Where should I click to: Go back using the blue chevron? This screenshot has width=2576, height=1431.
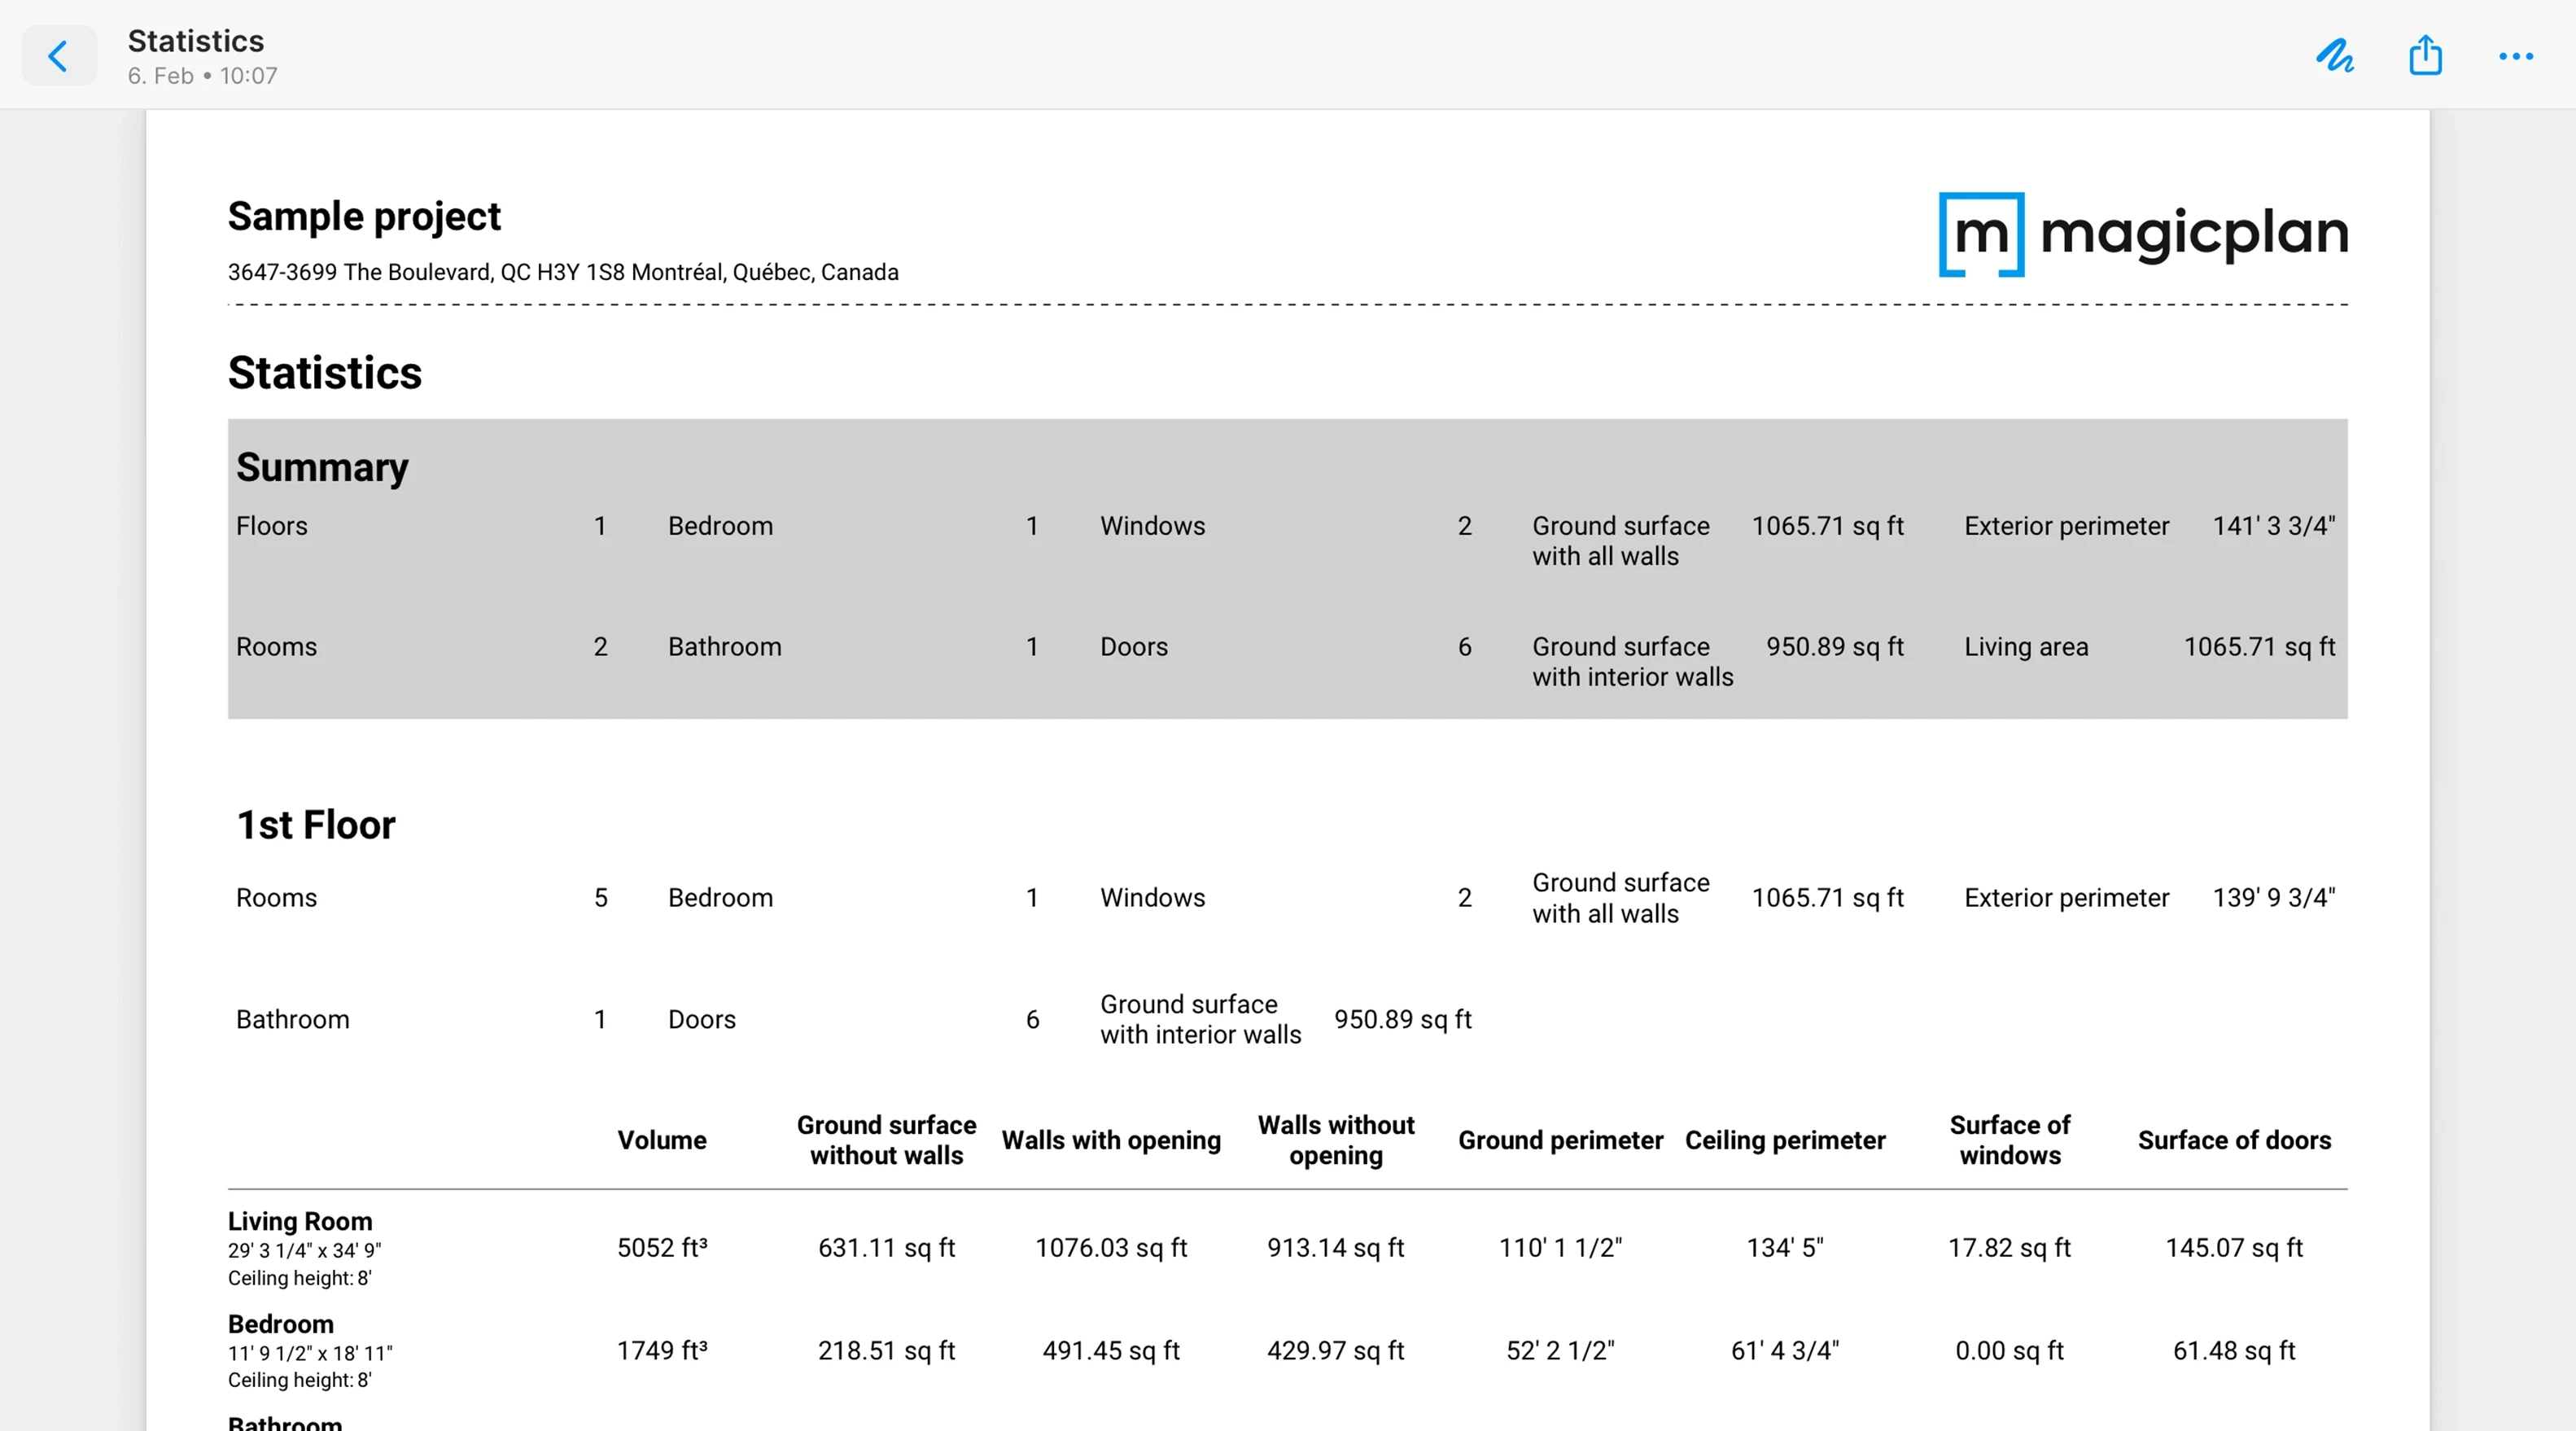[59, 56]
